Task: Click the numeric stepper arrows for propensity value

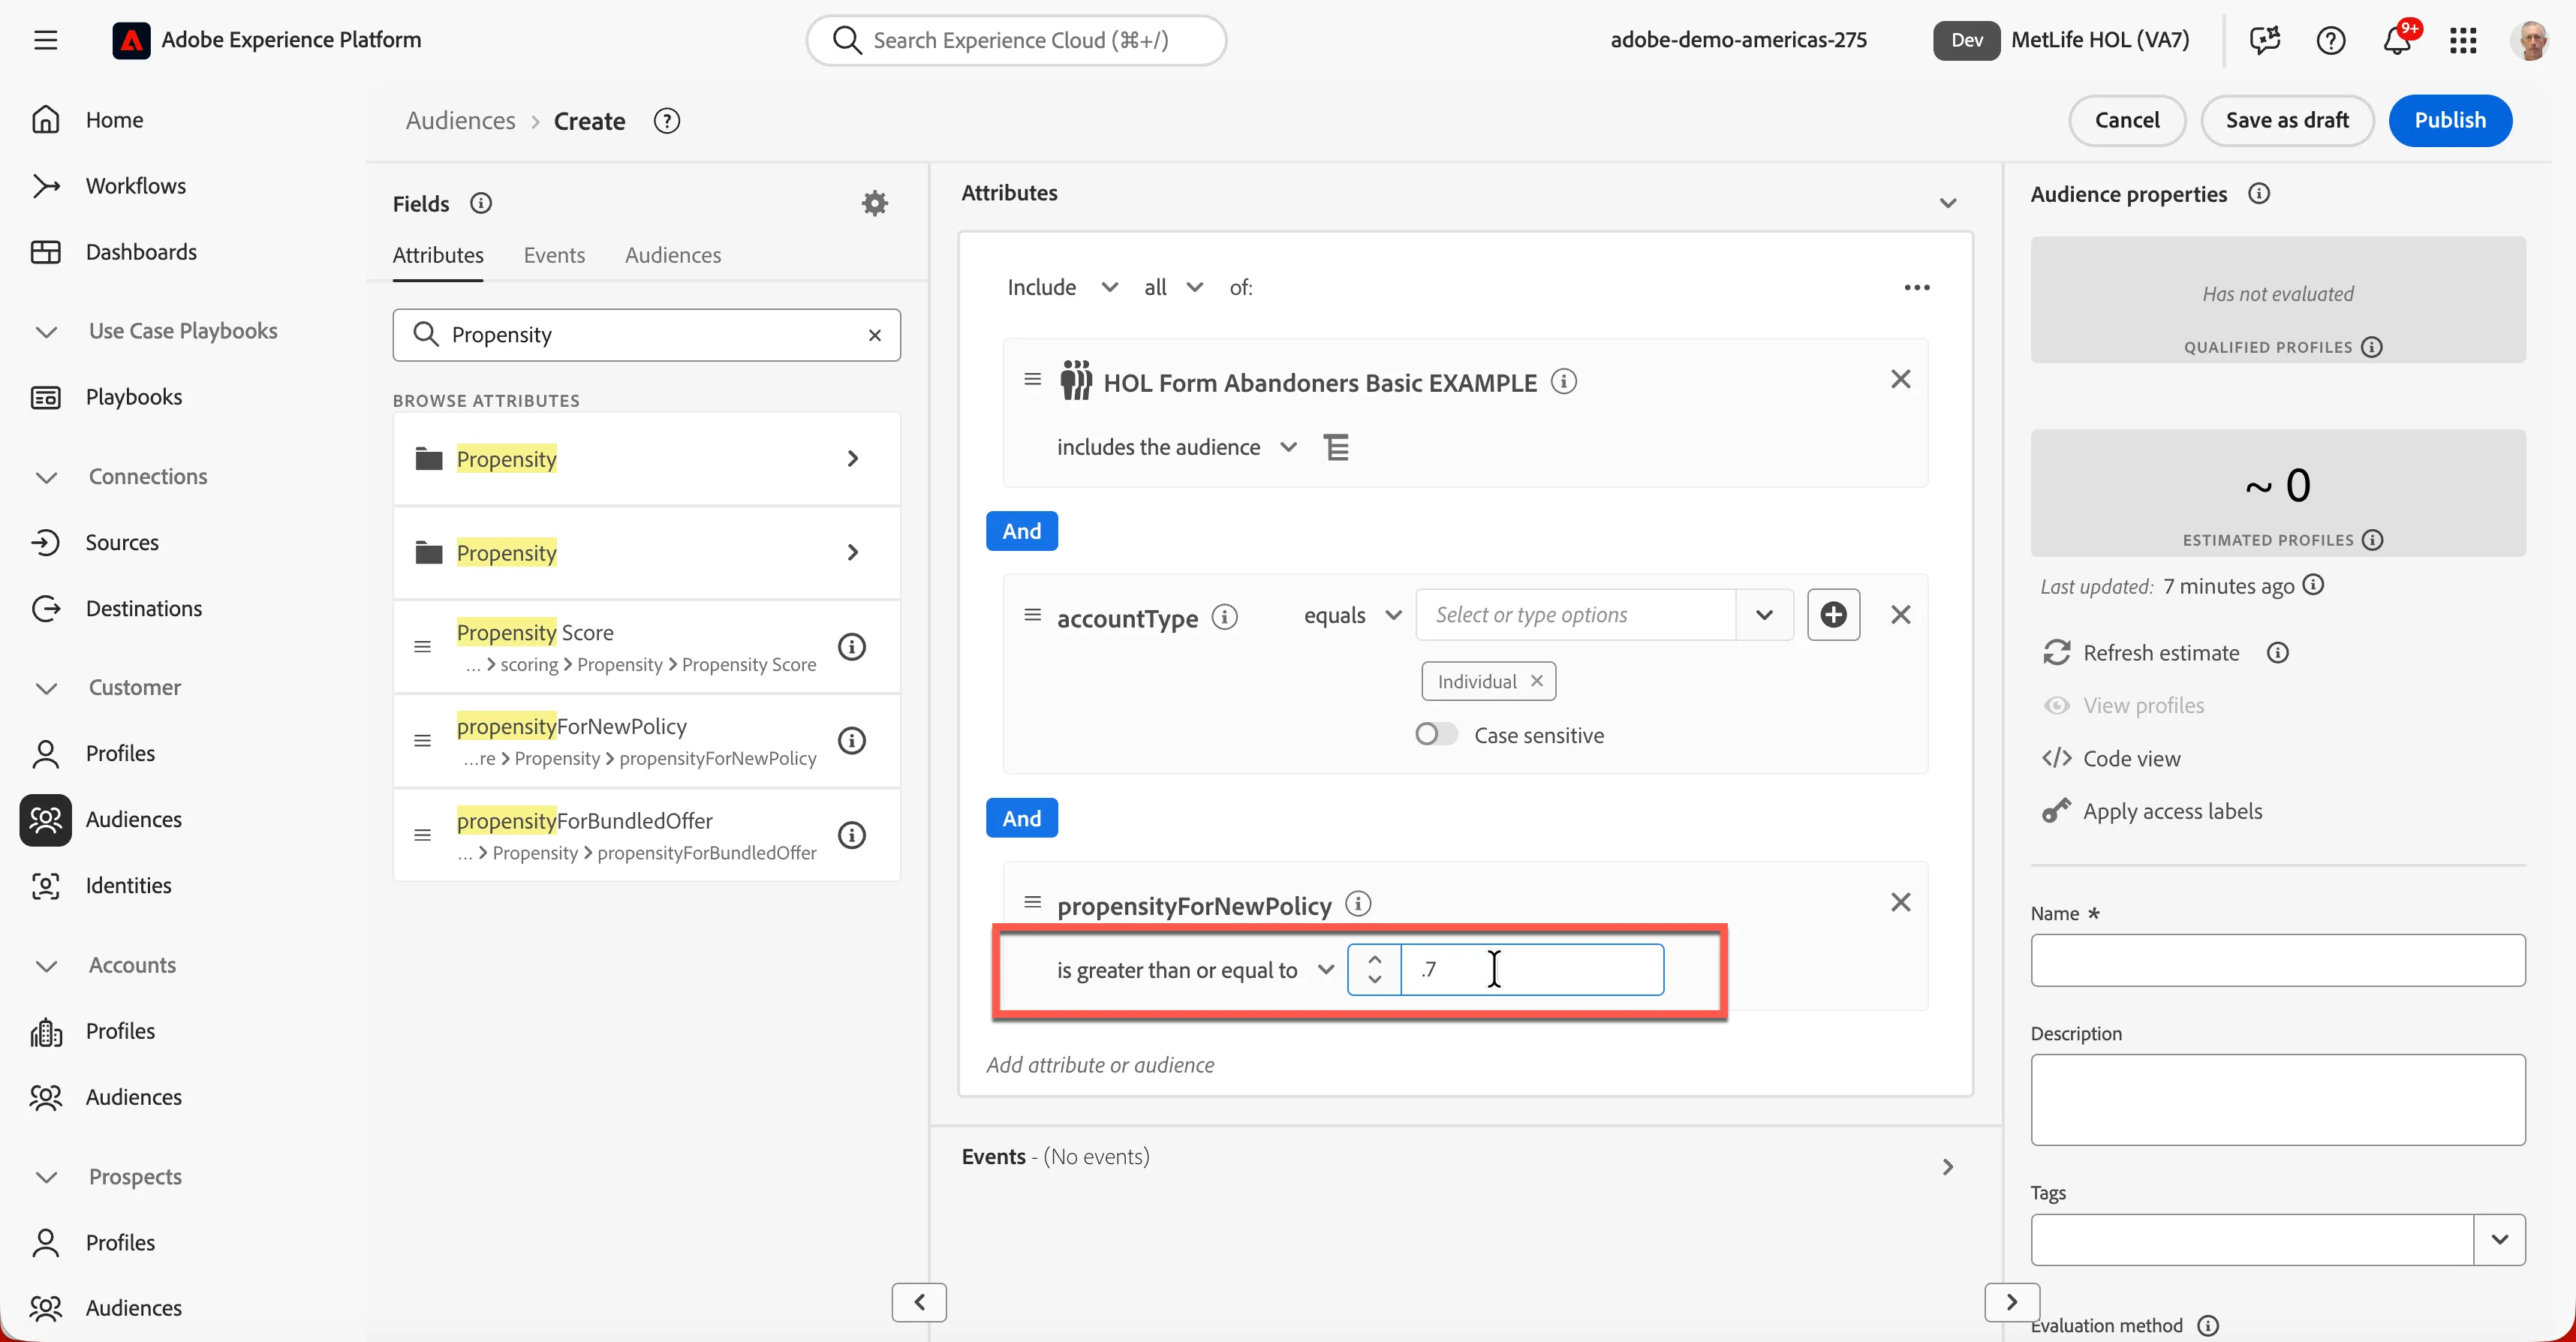Action: pos(1374,969)
